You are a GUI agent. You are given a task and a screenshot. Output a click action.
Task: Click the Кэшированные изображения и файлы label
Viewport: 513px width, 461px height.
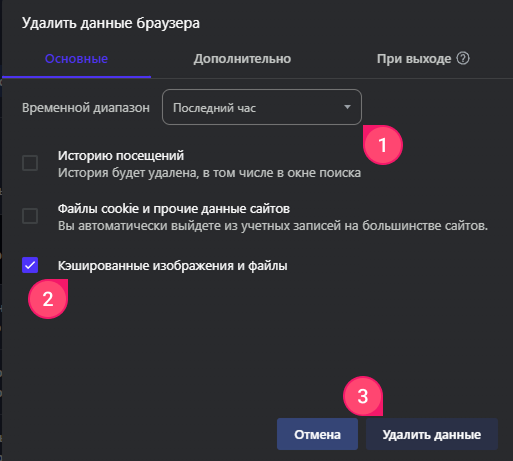tap(172, 266)
